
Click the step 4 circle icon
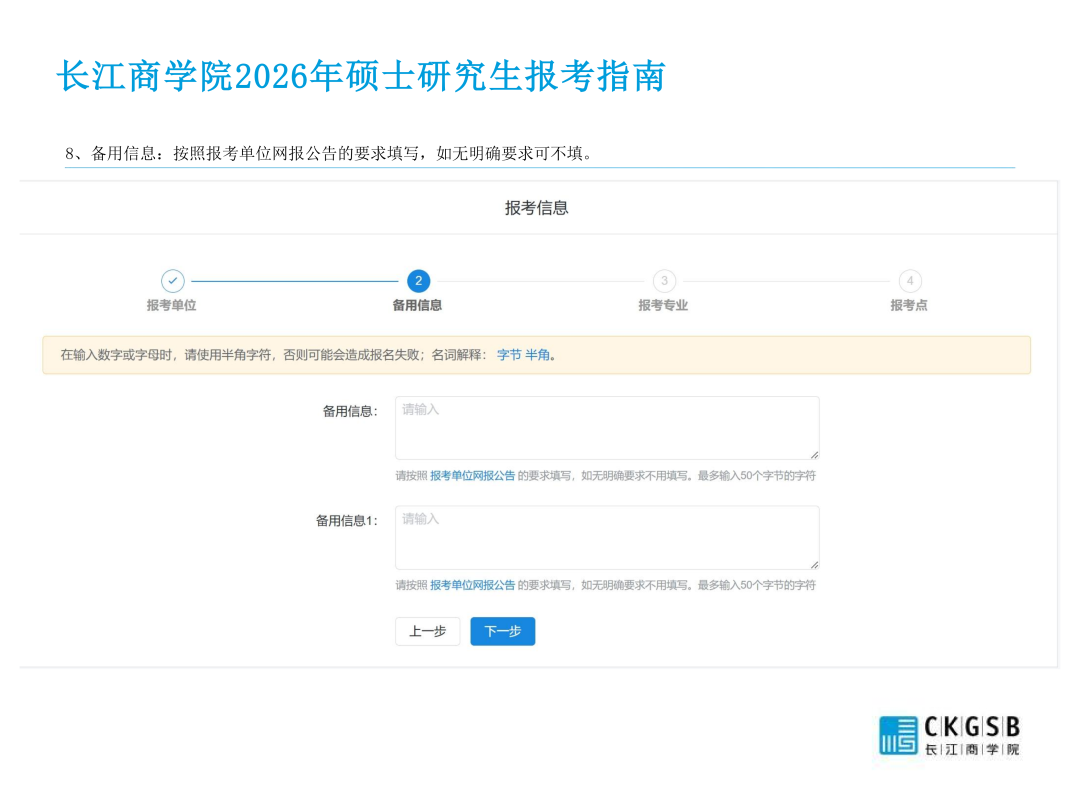click(909, 281)
